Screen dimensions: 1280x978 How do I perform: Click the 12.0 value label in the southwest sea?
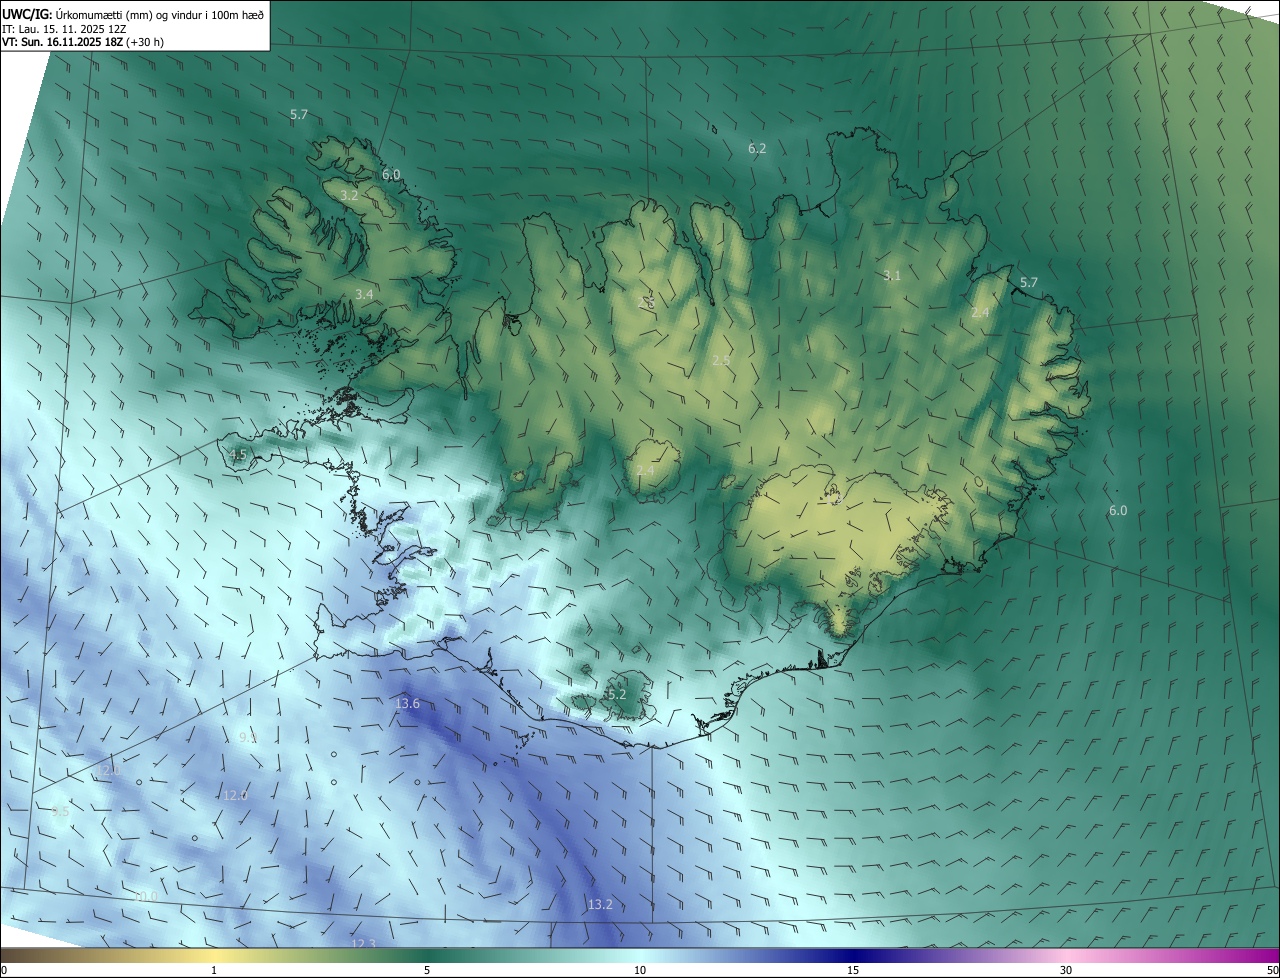(234, 795)
